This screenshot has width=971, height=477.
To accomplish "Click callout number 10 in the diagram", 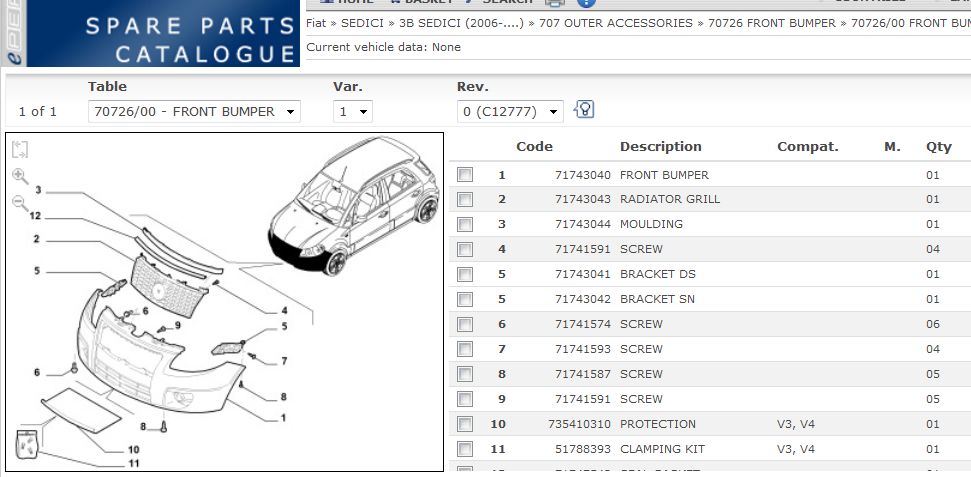I will (134, 450).
